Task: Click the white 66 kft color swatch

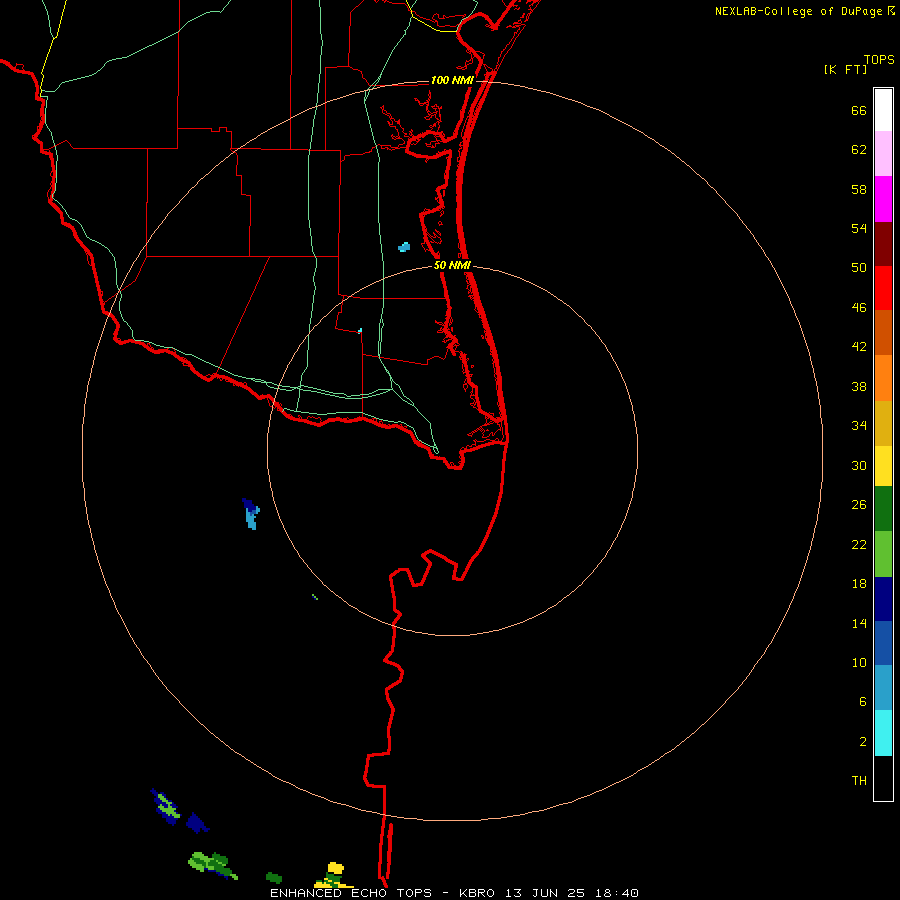Action: (883, 110)
